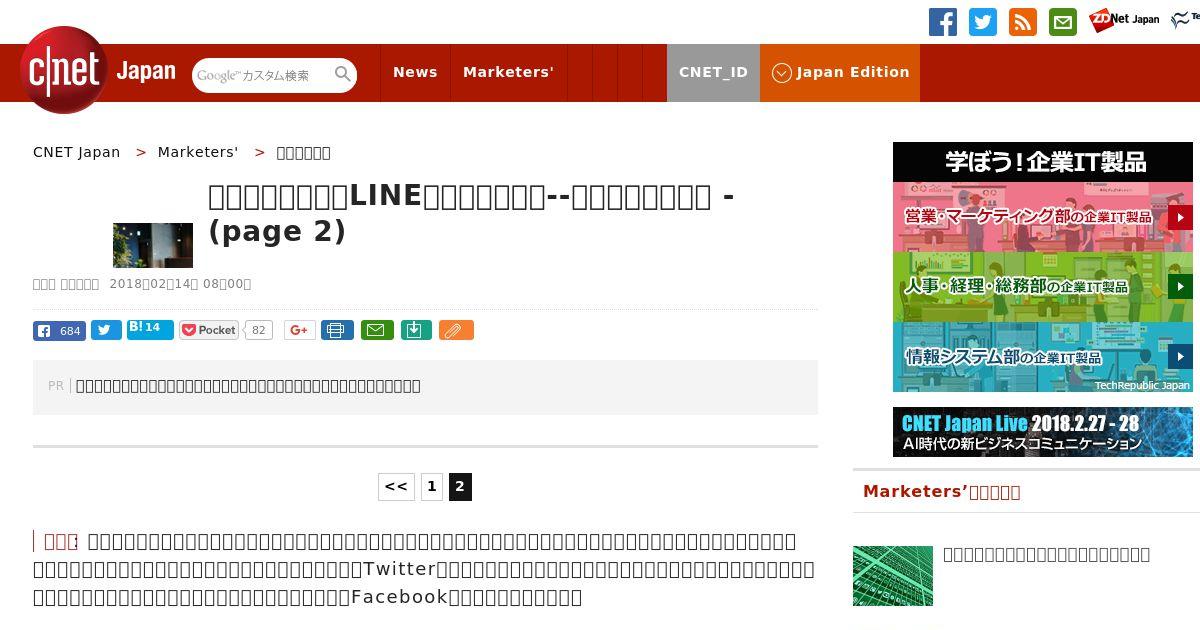
Task: Open the article thumbnail beside the headline
Action: coord(153,245)
